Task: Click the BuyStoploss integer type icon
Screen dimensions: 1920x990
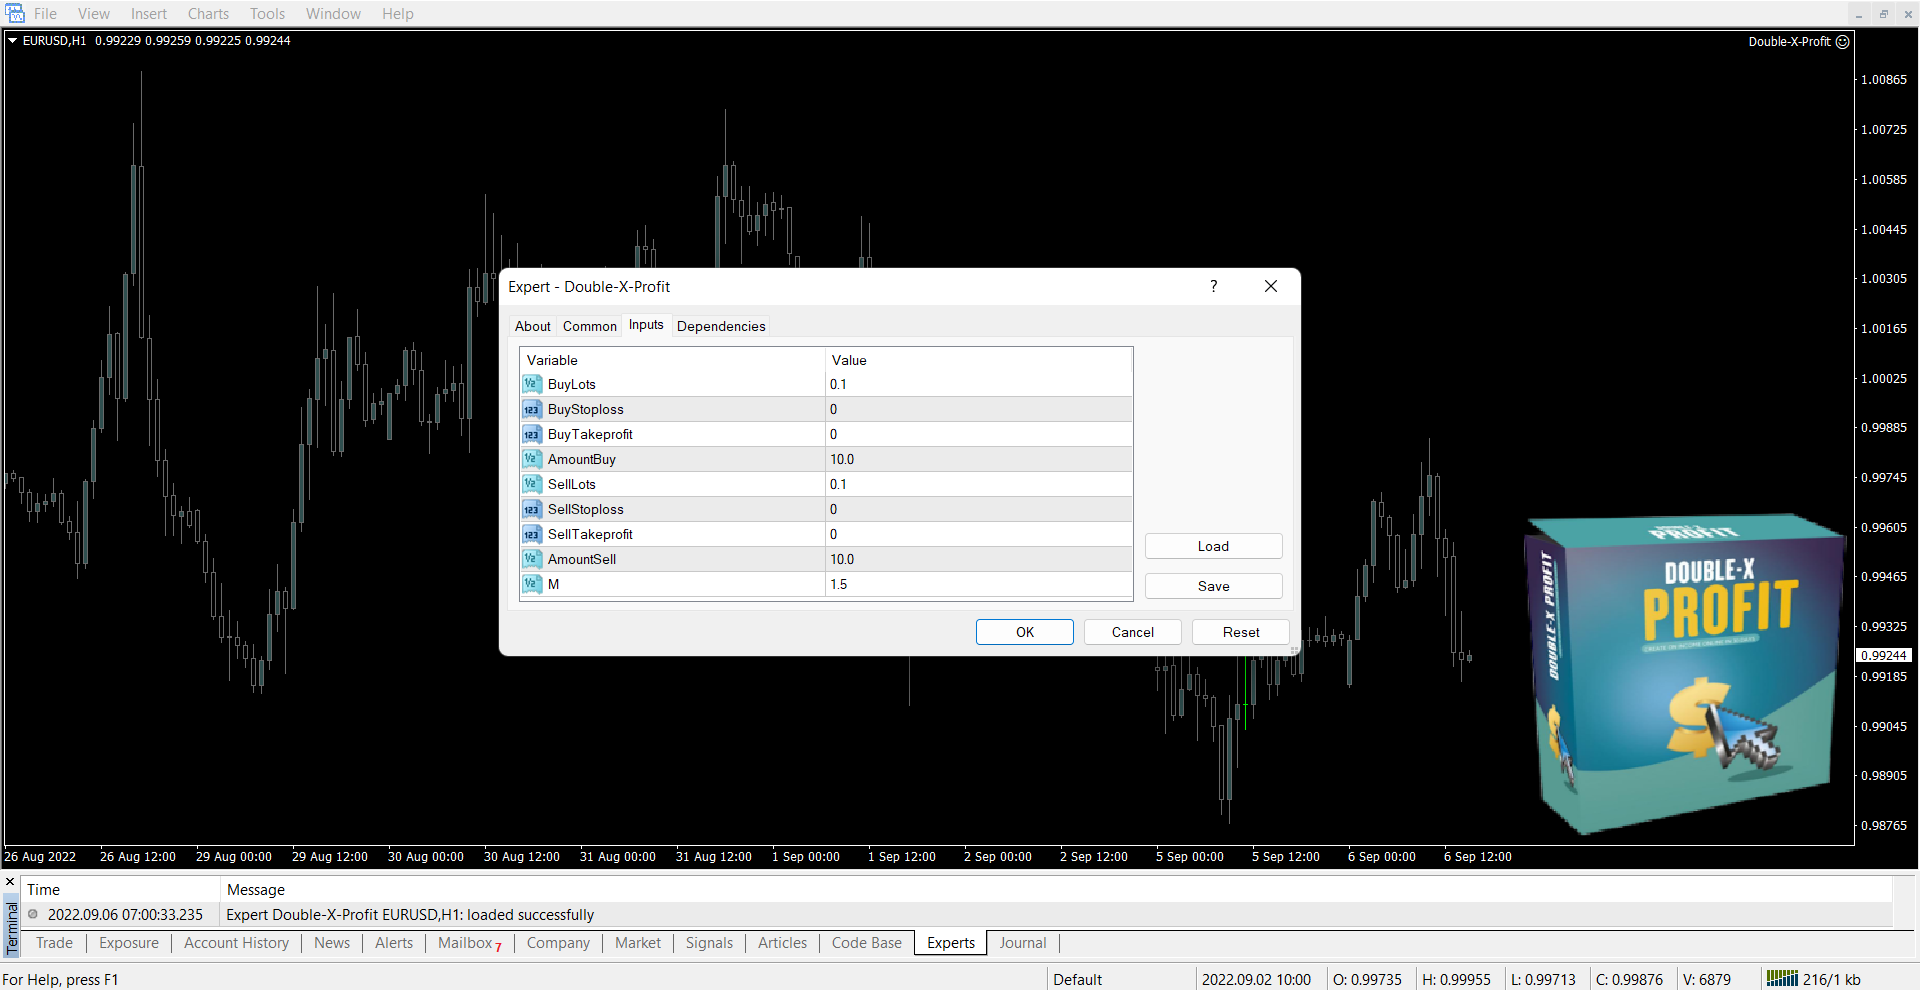Action: [531, 409]
